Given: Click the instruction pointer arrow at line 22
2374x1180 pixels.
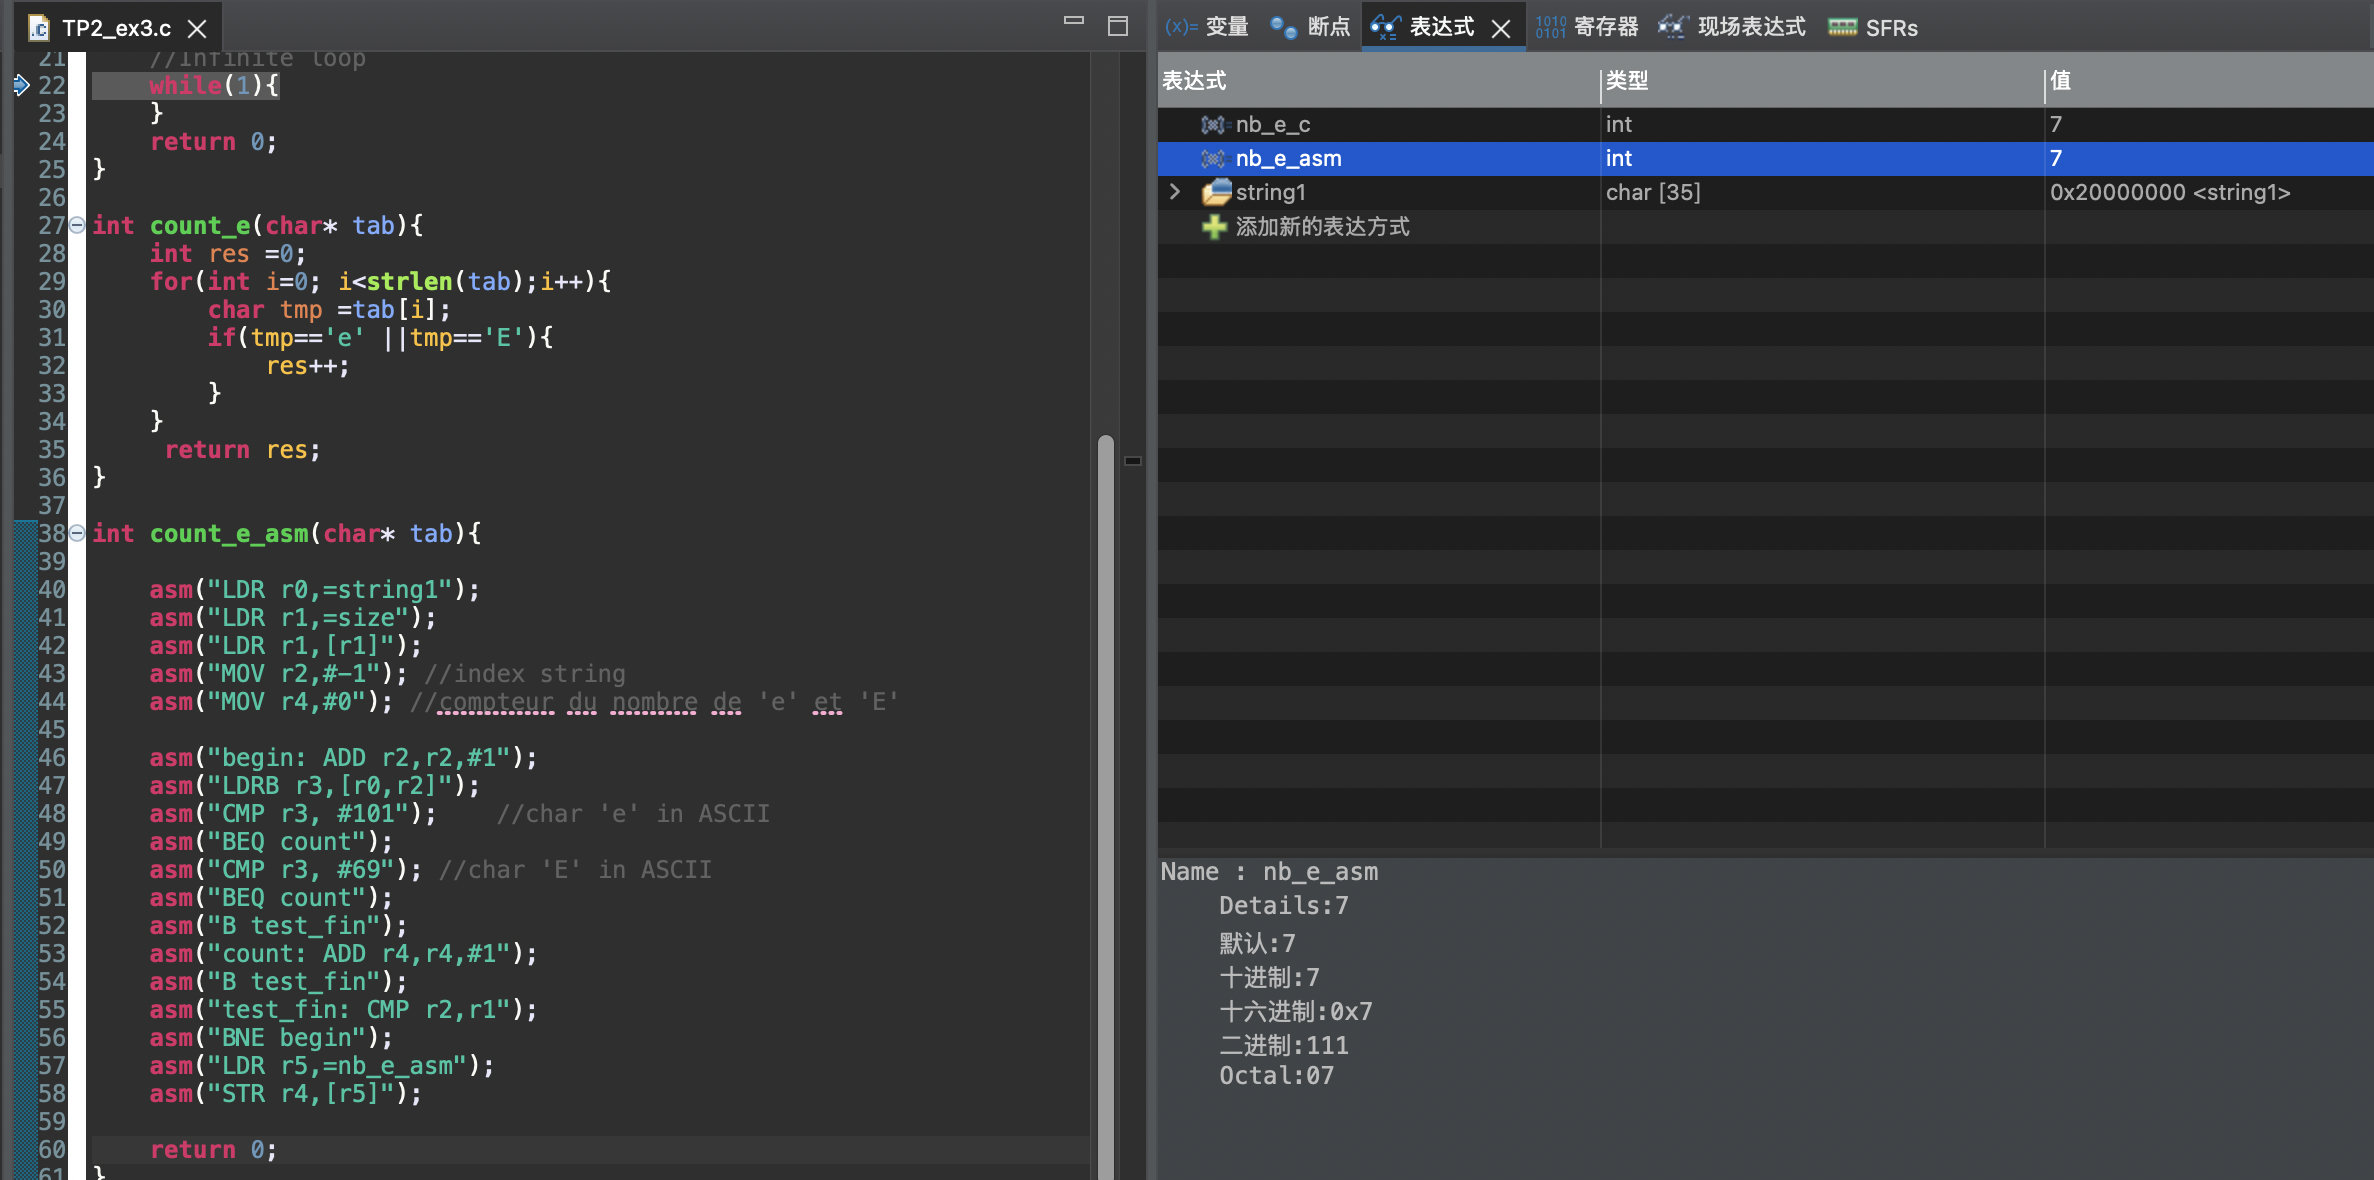Looking at the screenshot, I should (x=22, y=85).
